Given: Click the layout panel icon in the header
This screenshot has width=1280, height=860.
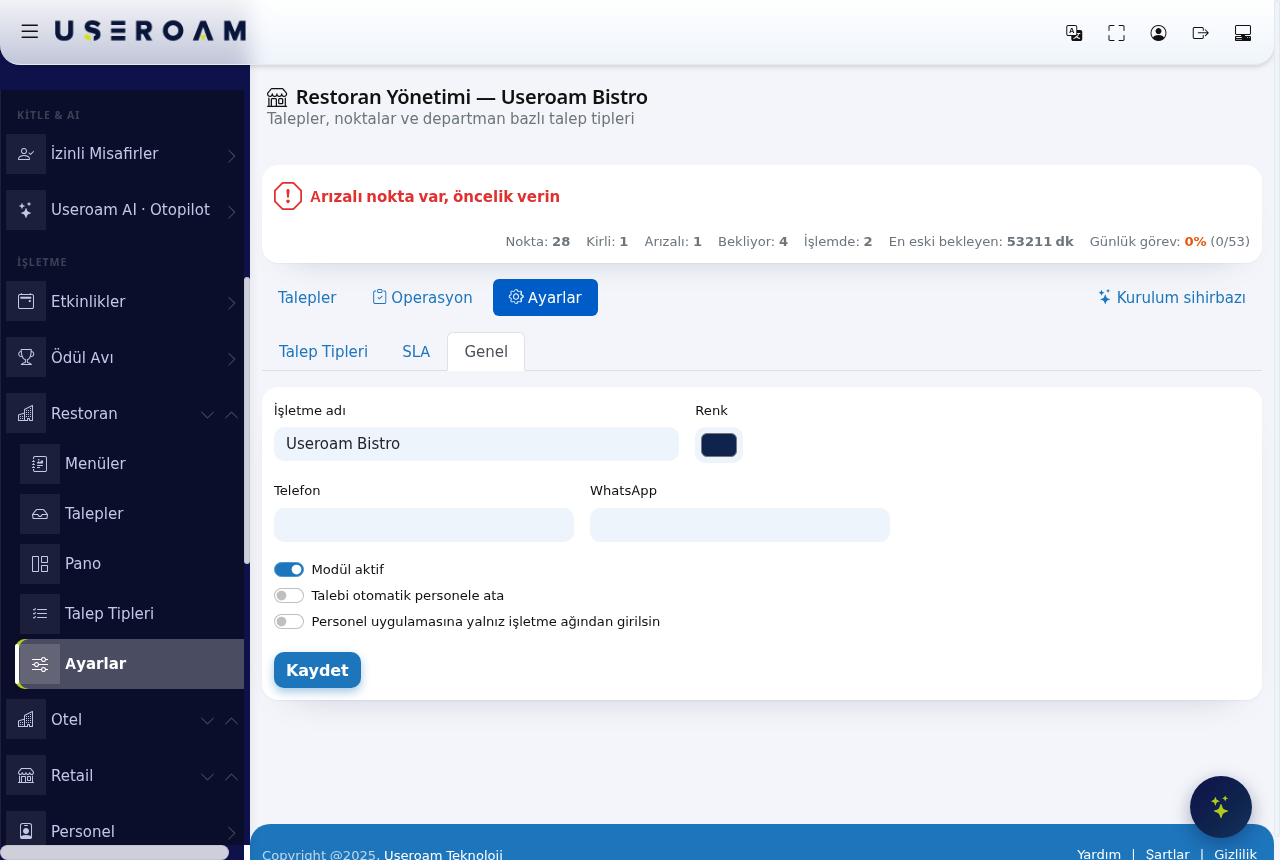Looking at the screenshot, I should (x=1243, y=33).
